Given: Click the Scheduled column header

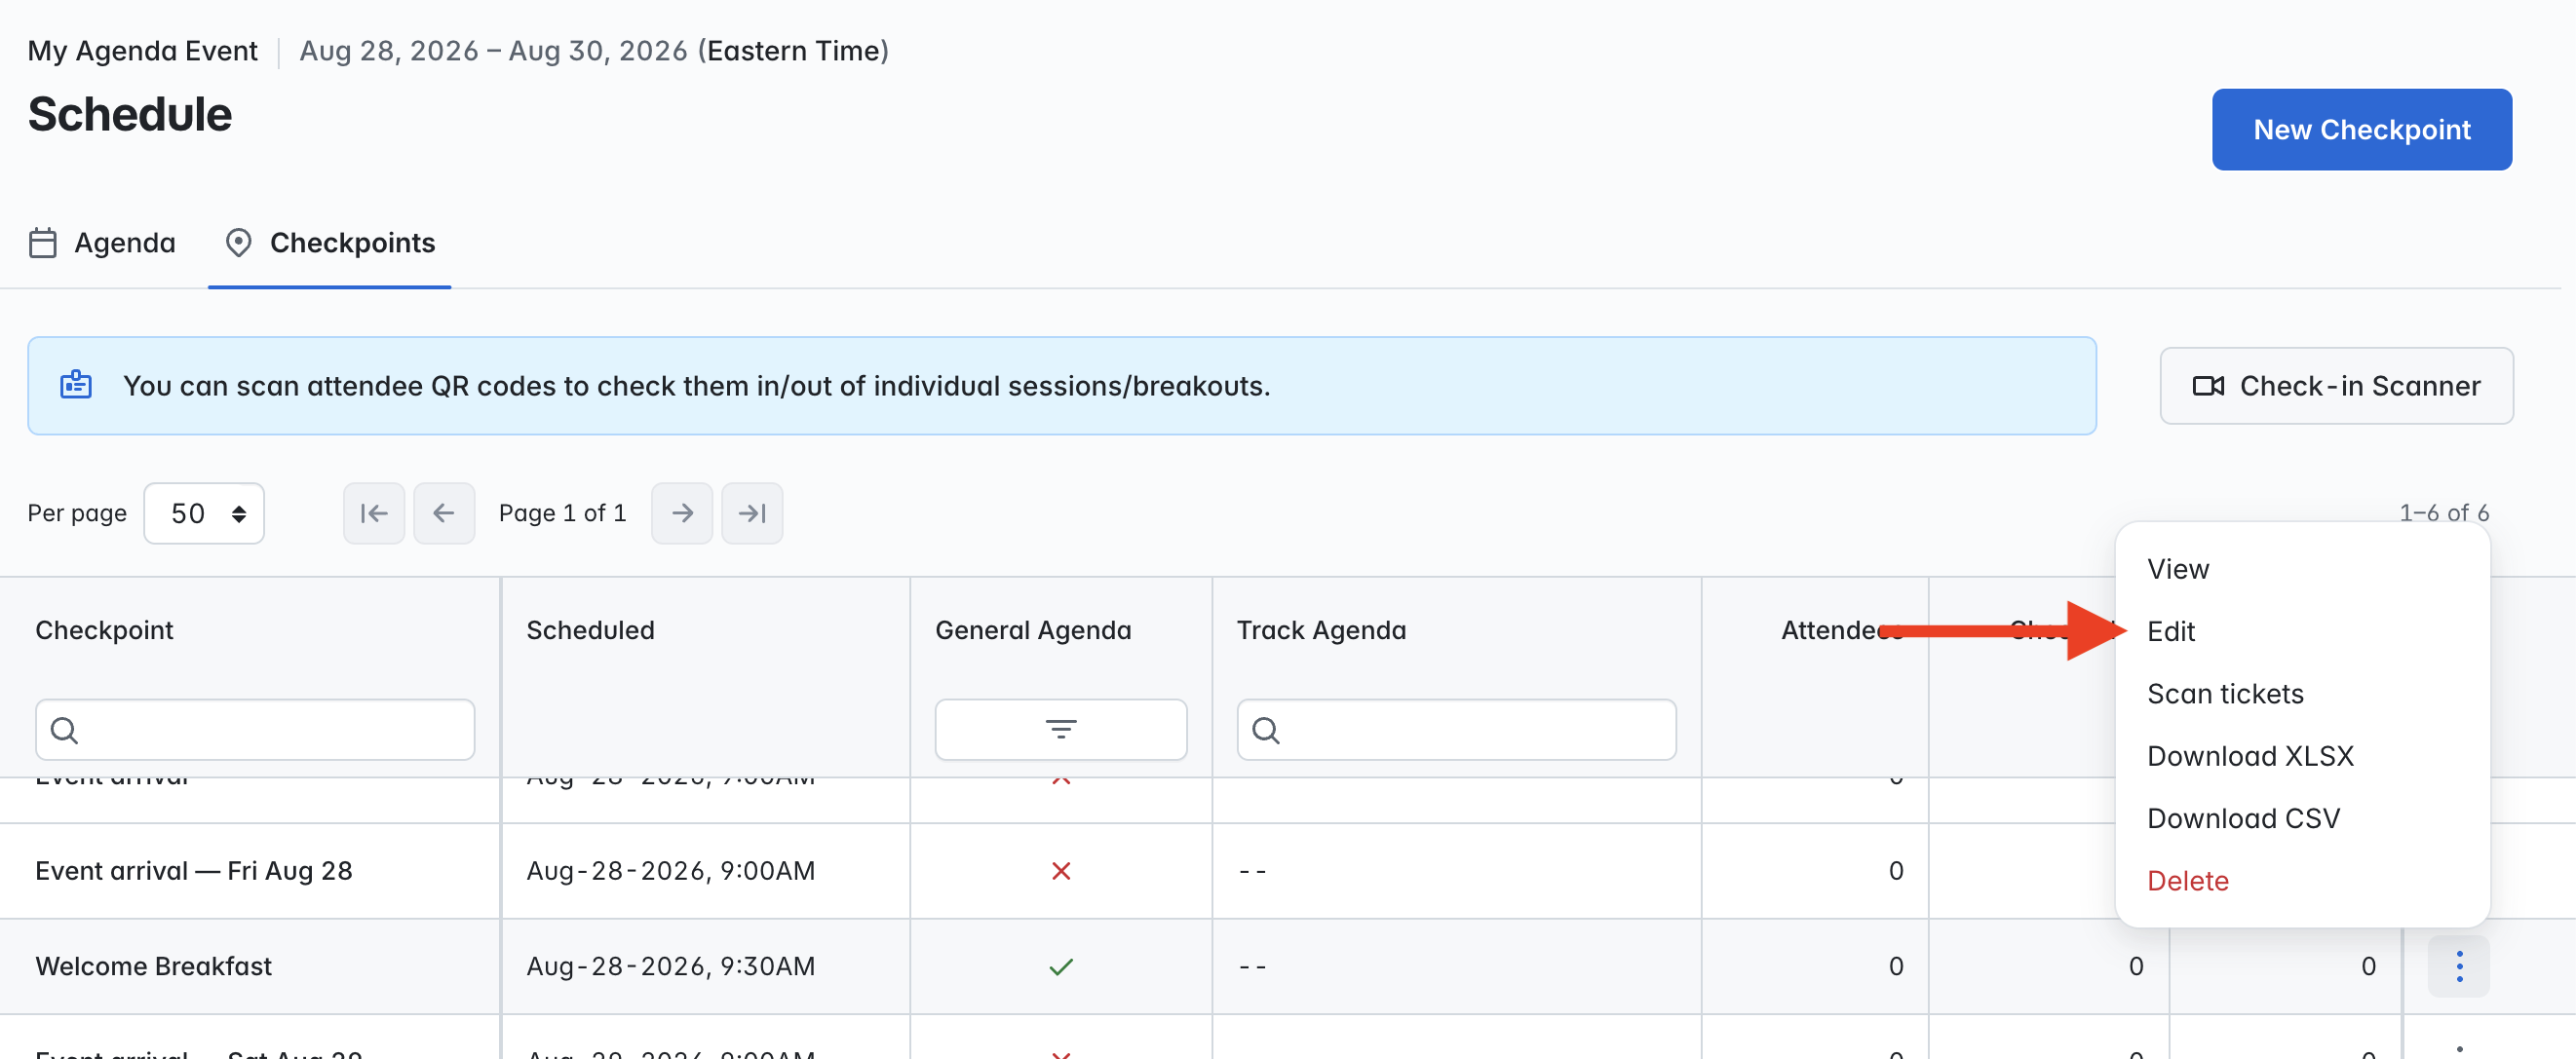Looking at the screenshot, I should click(590, 631).
